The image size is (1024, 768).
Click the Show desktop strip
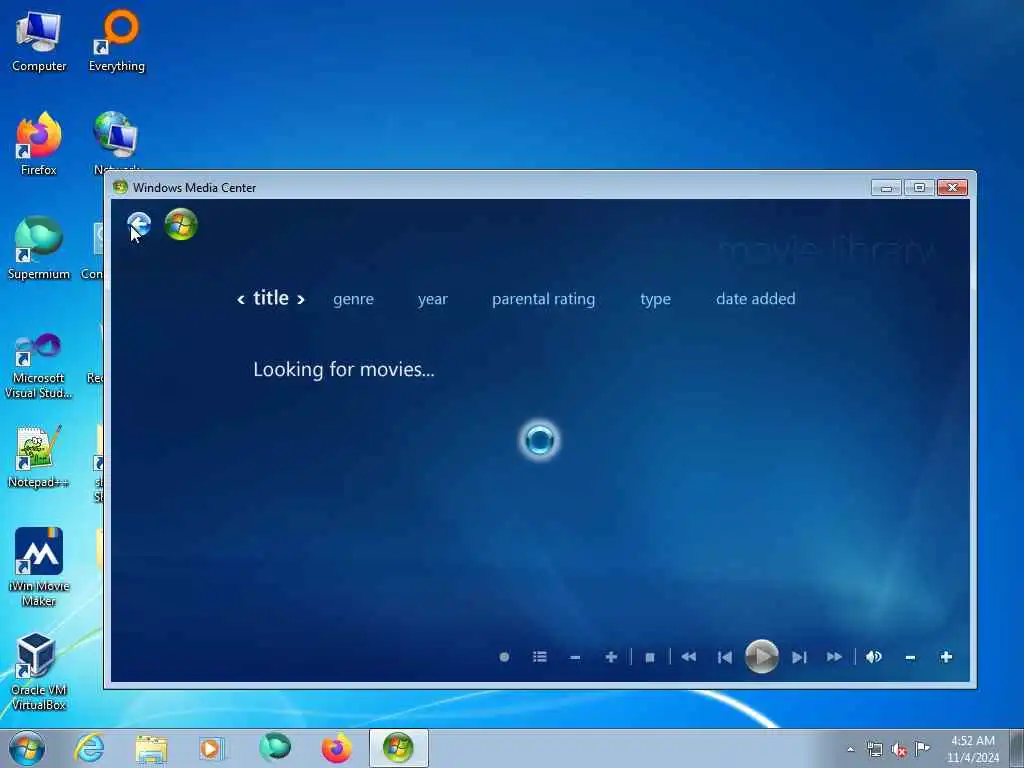1017,748
